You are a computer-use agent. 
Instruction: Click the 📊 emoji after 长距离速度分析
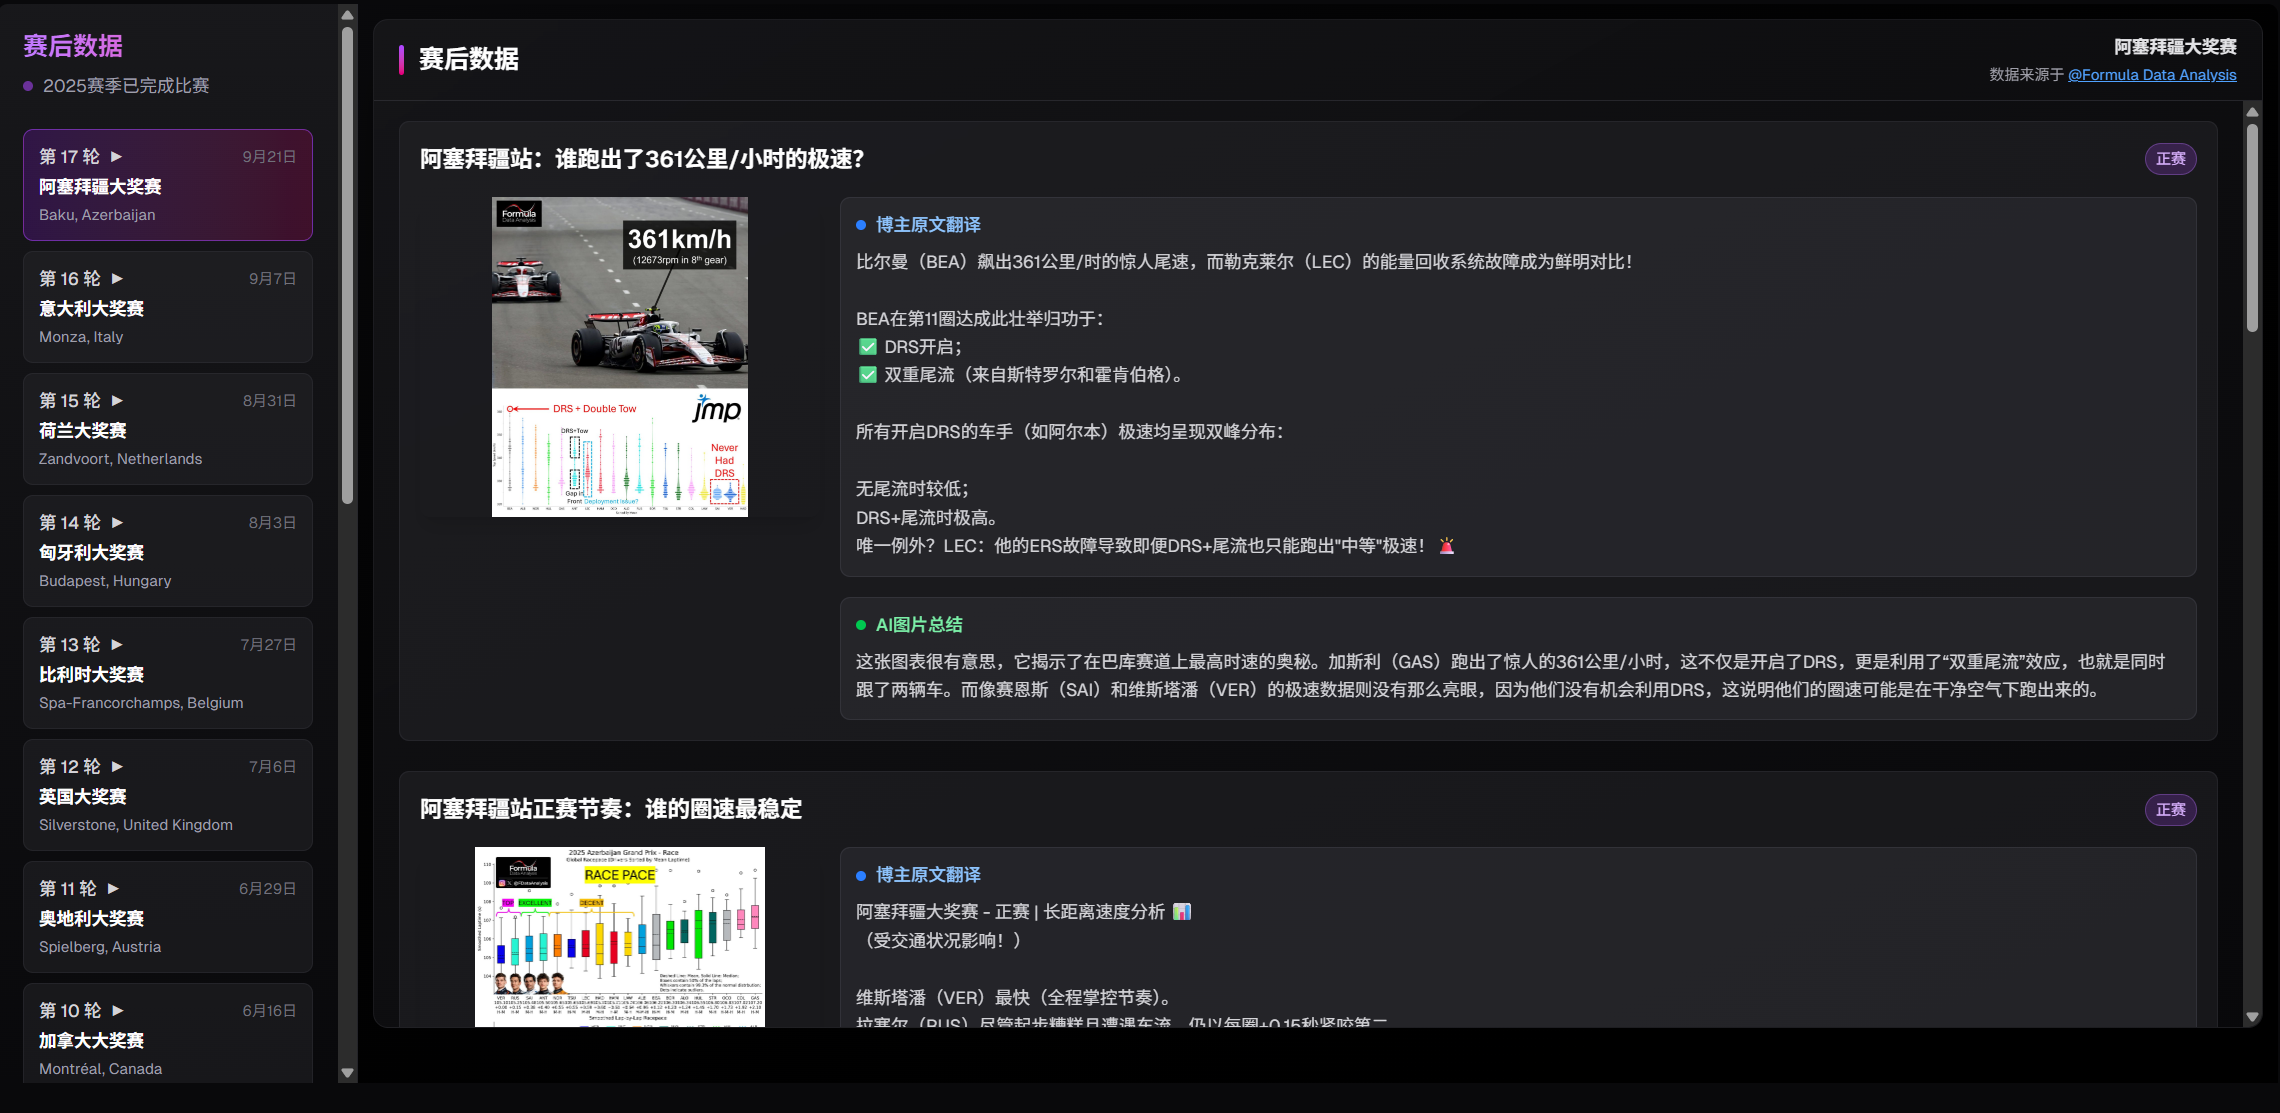click(1183, 912)
